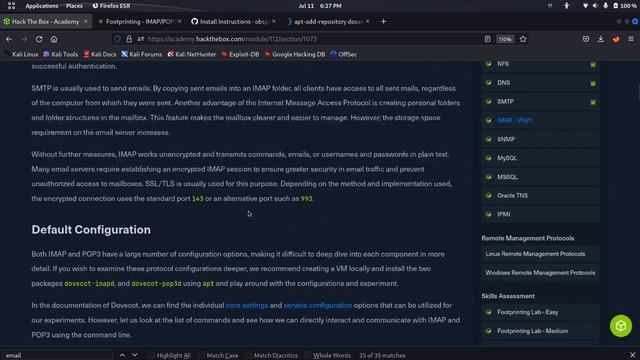Open the Exploit-DB bookmark
640x360 pixels.
point(240,54)
